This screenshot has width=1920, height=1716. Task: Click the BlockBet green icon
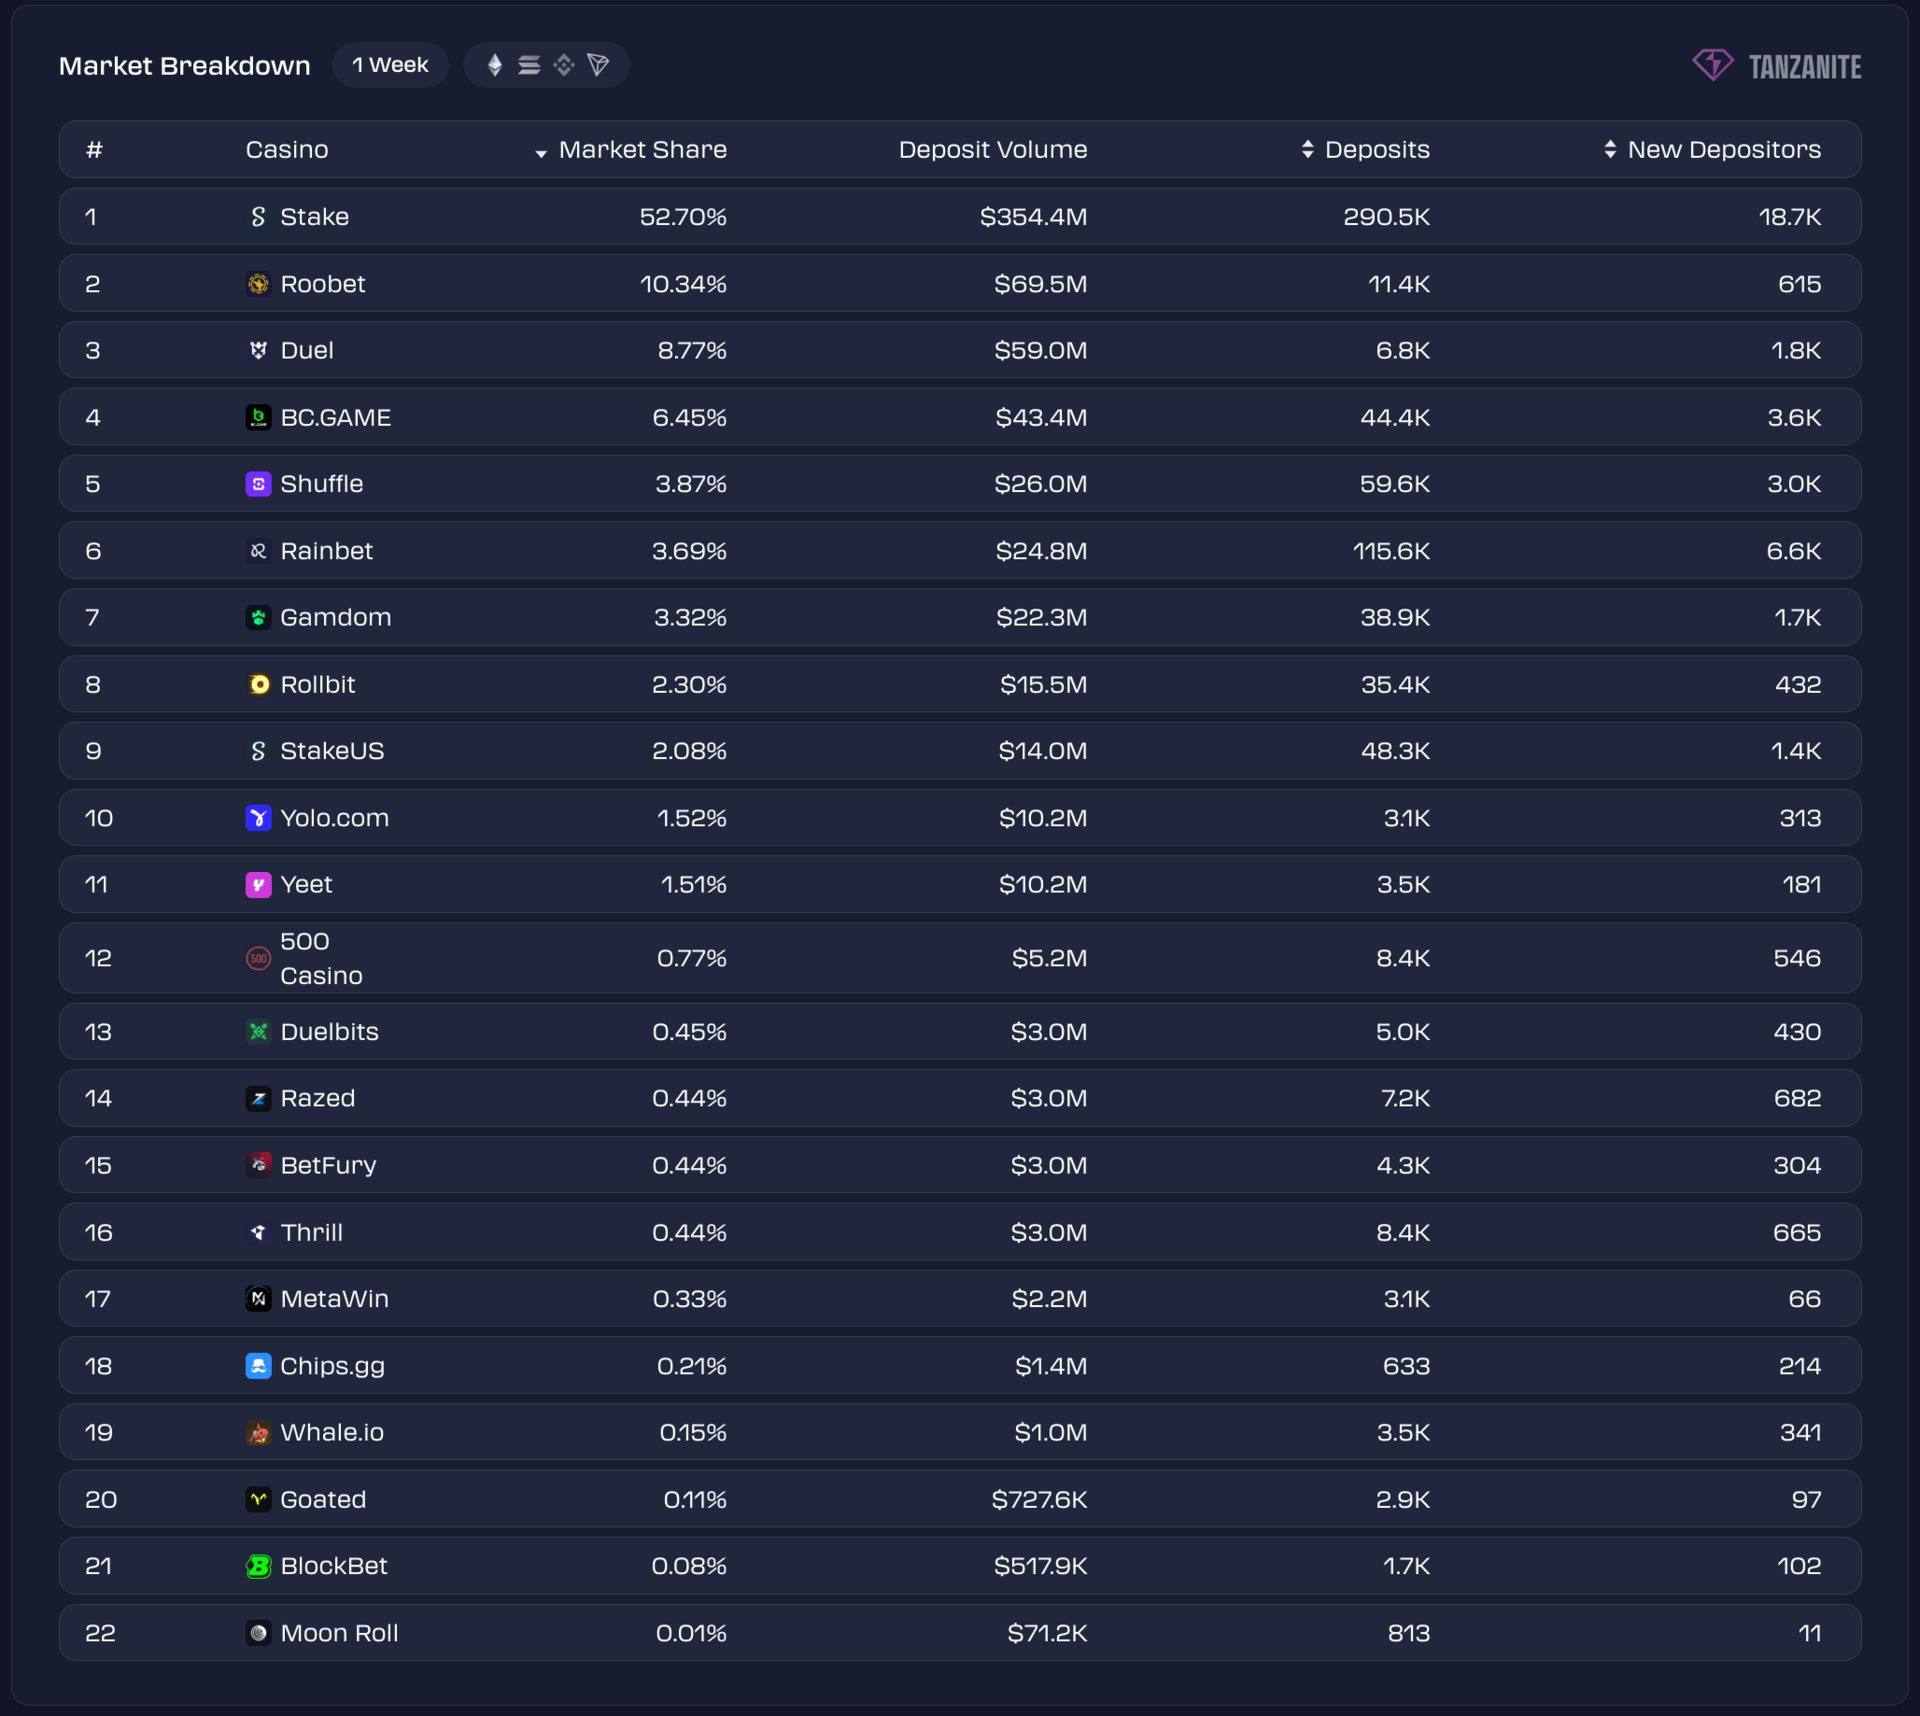pyautogui.click(x=258, y=1566)
